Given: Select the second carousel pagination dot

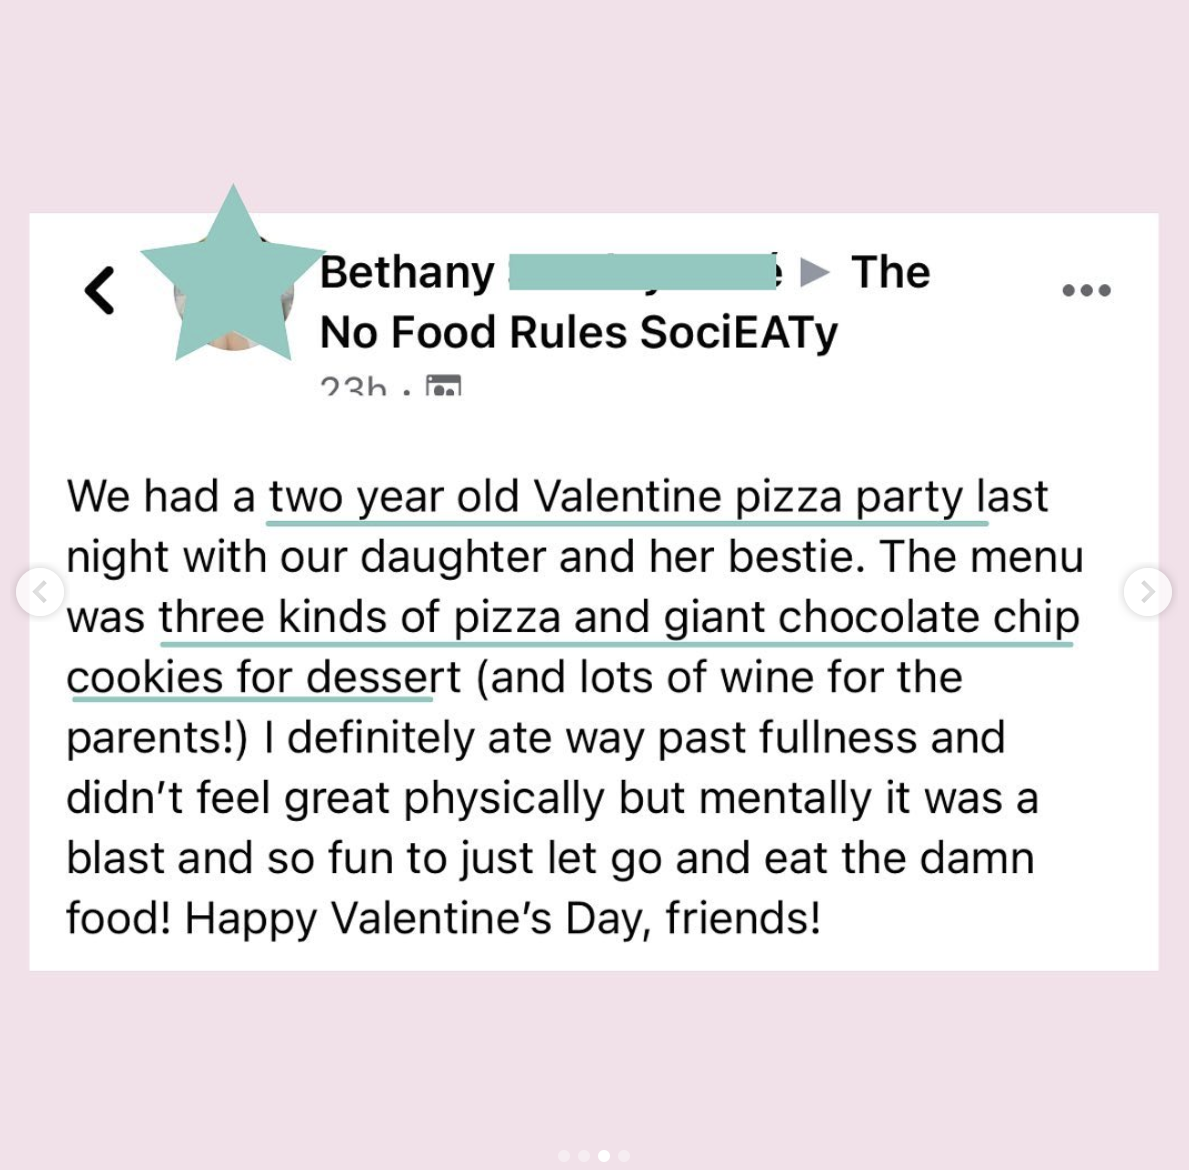Looking at the screenshot, I should click(x=584, y=1156).
